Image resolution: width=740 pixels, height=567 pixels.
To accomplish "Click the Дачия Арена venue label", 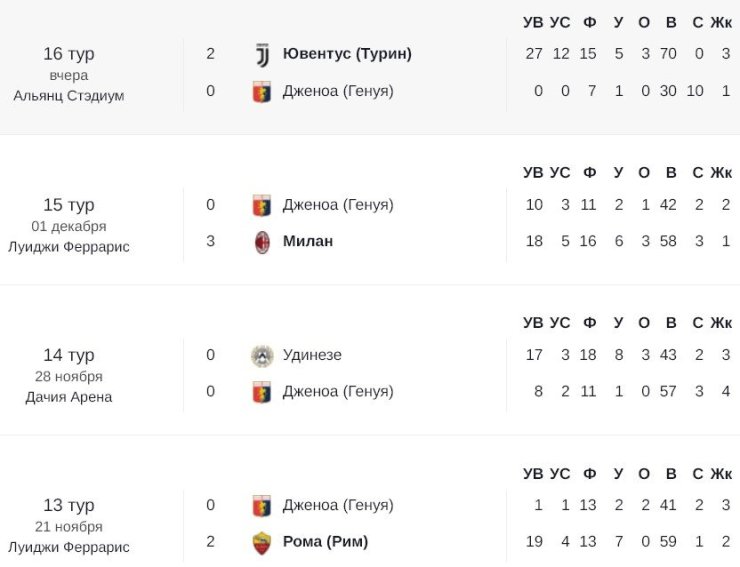I will 69,397.
